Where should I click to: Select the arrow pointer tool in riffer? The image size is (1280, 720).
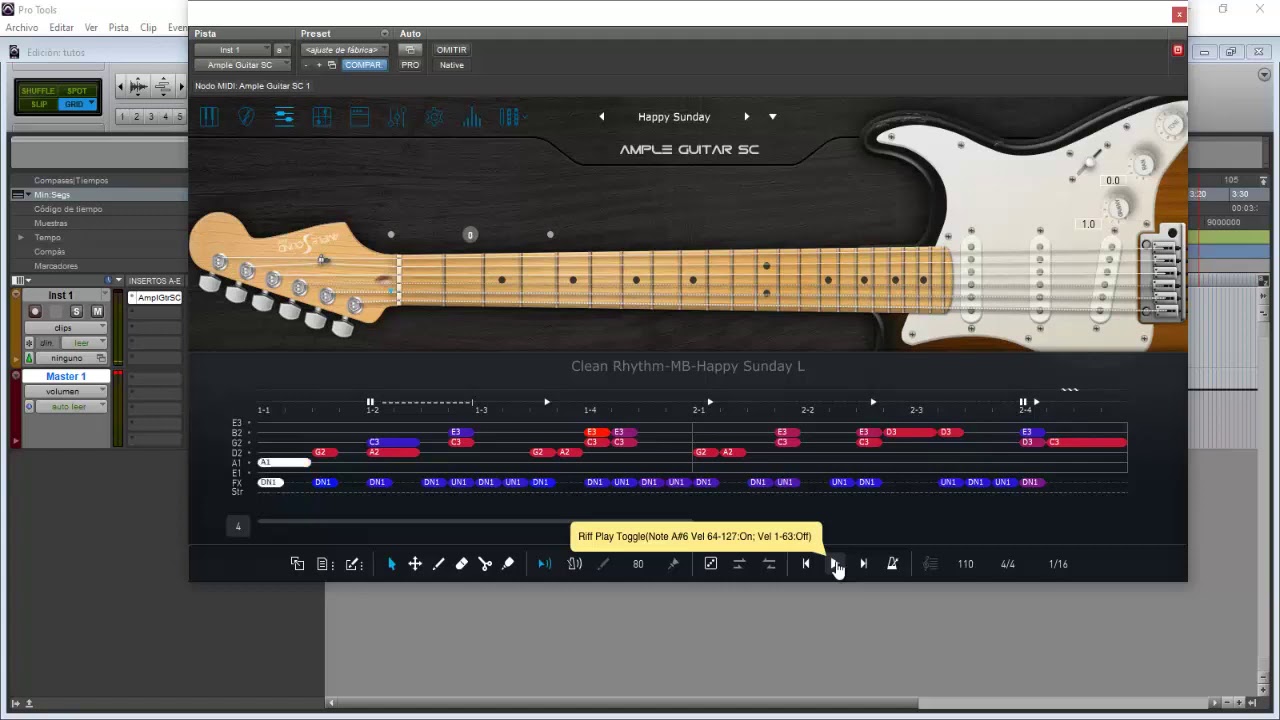391,564
